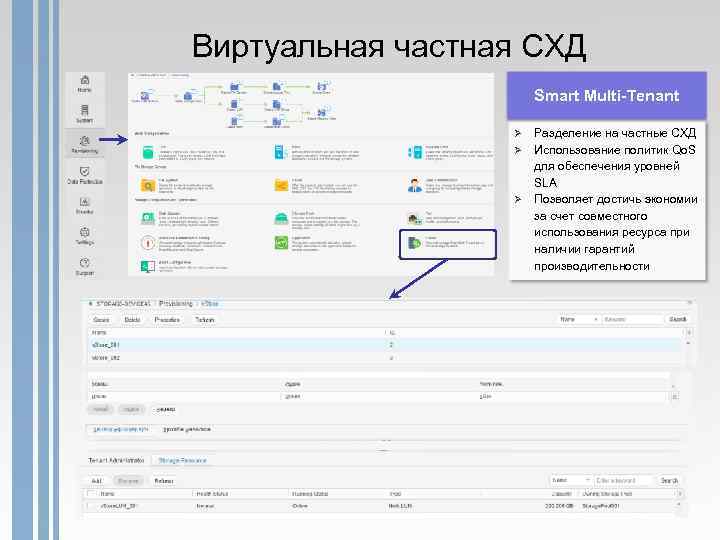
Task: Open Data Protection in the sidebar
Action: (x=84, y=175)
